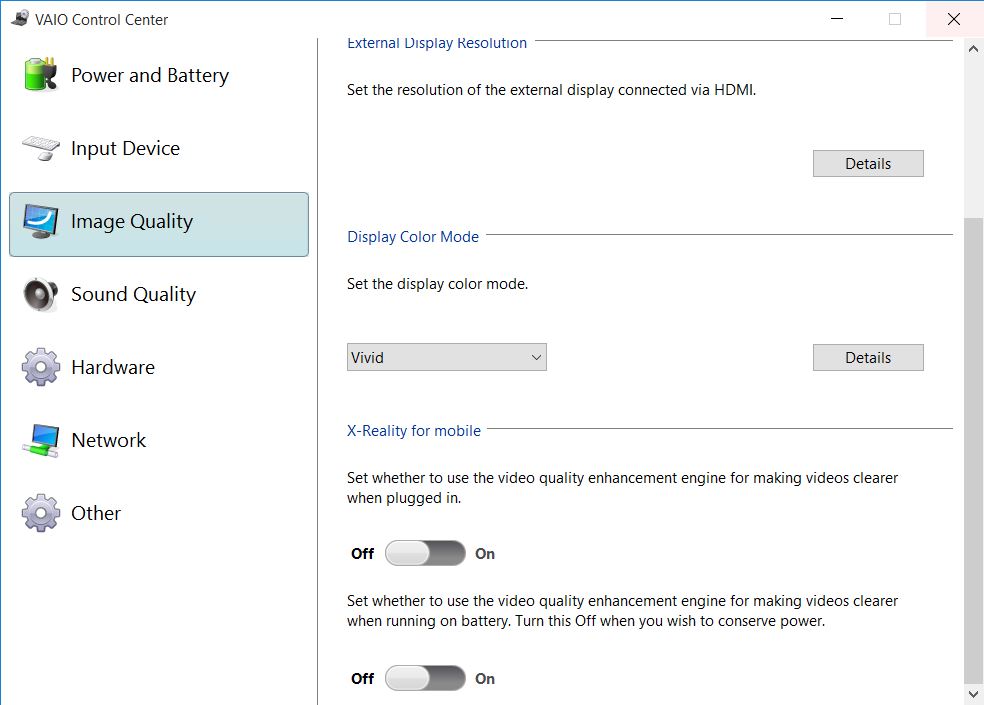Click the Sound Quality speaker icon

[x=41, y=294]
